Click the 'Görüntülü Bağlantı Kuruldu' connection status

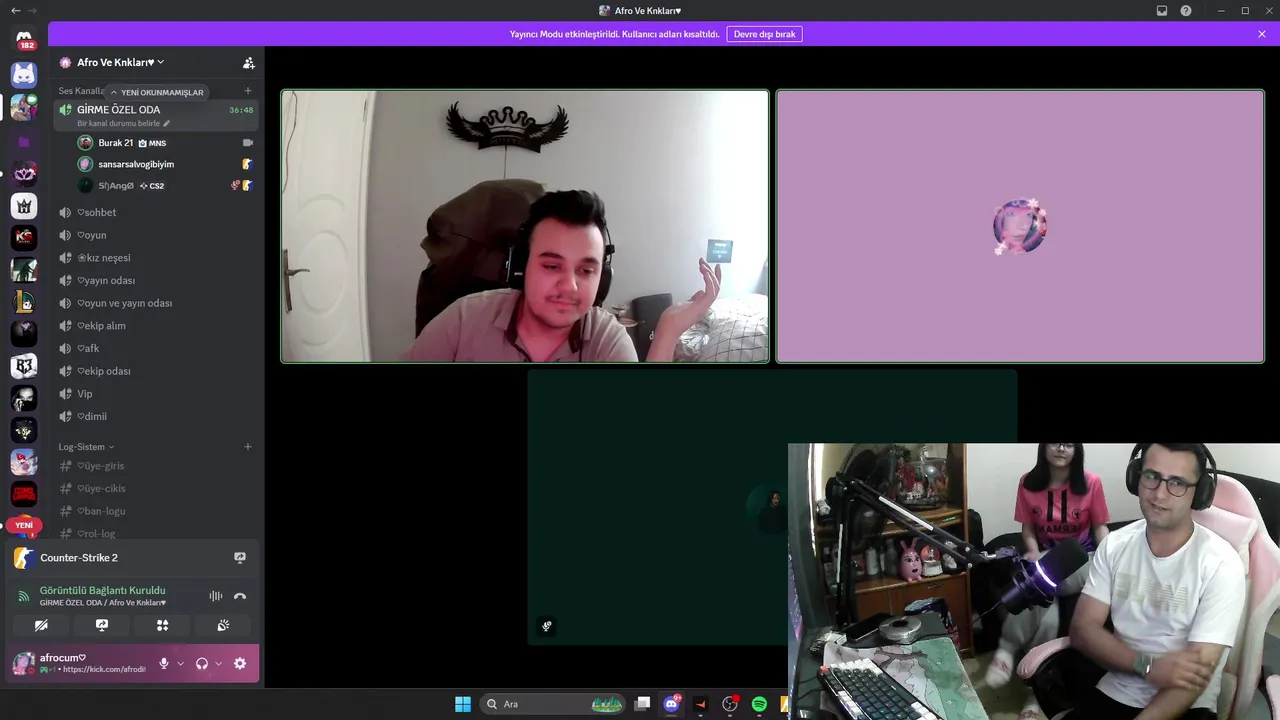(102, 590)
